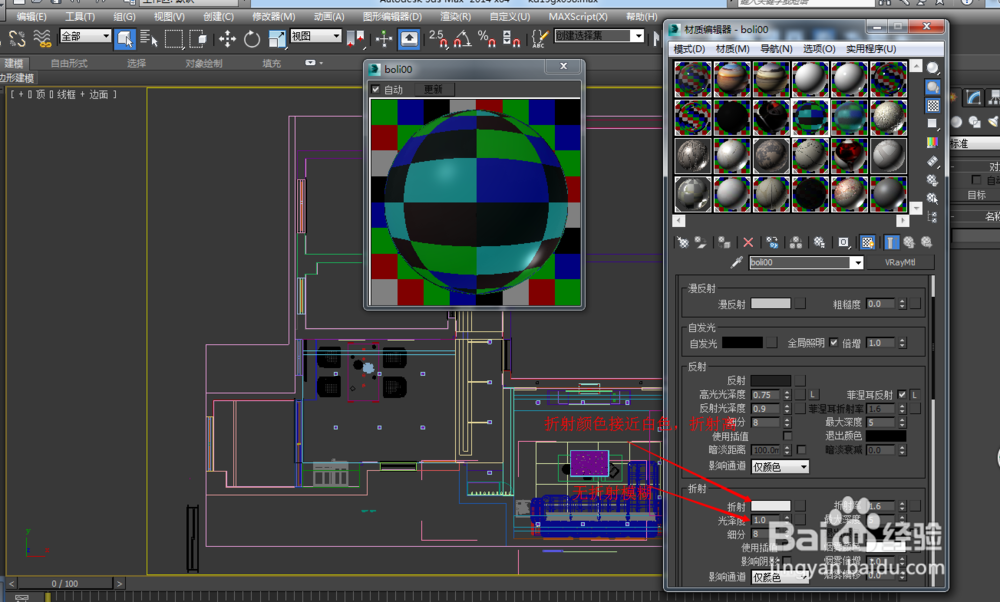Click Go Forward to Sibling icon
The image size is (1000, 602).
point(927,242)
